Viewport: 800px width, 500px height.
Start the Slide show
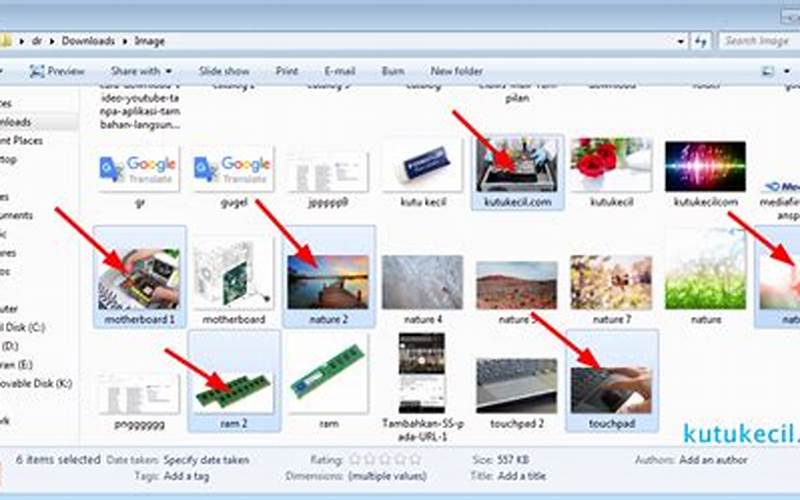pyautogui.click(x=224, y=71)
